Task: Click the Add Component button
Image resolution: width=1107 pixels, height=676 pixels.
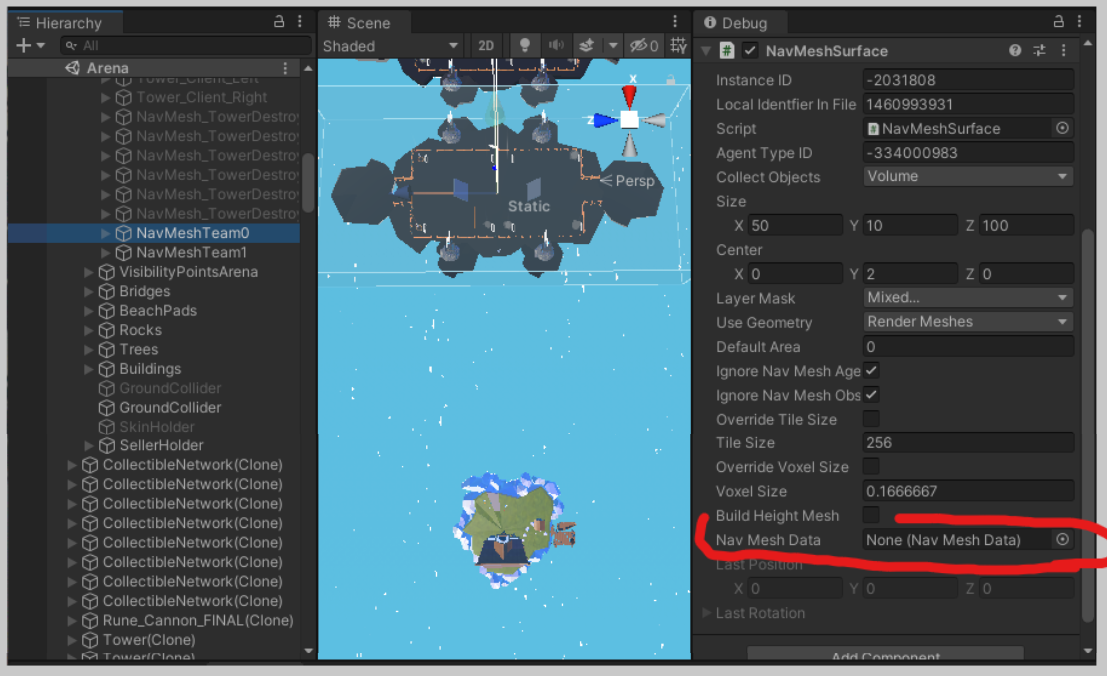Action: tap(885, 655)
